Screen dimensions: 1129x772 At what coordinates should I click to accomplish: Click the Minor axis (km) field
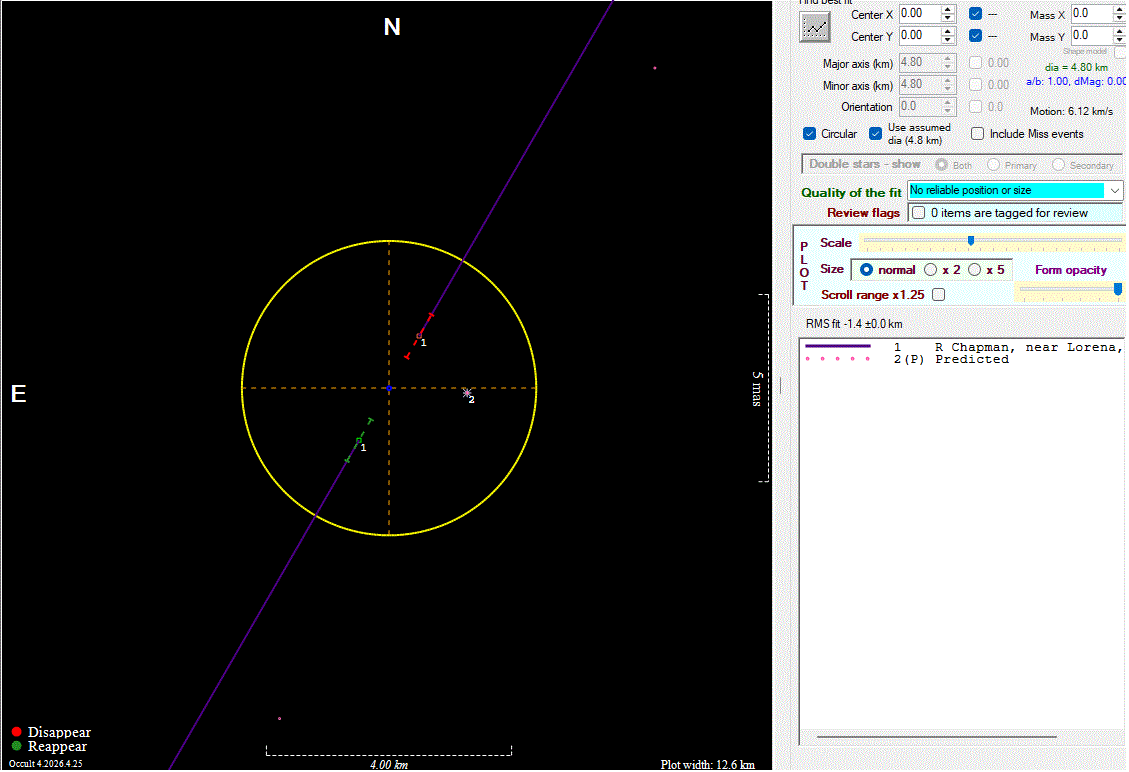pyautogui.click(x=920, y=84)
